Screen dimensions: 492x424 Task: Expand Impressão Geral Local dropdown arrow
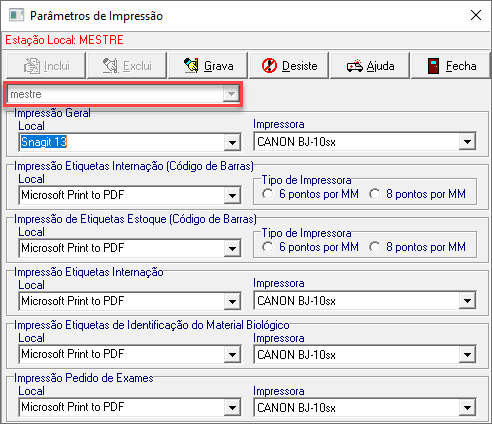[x=232, y=143]
